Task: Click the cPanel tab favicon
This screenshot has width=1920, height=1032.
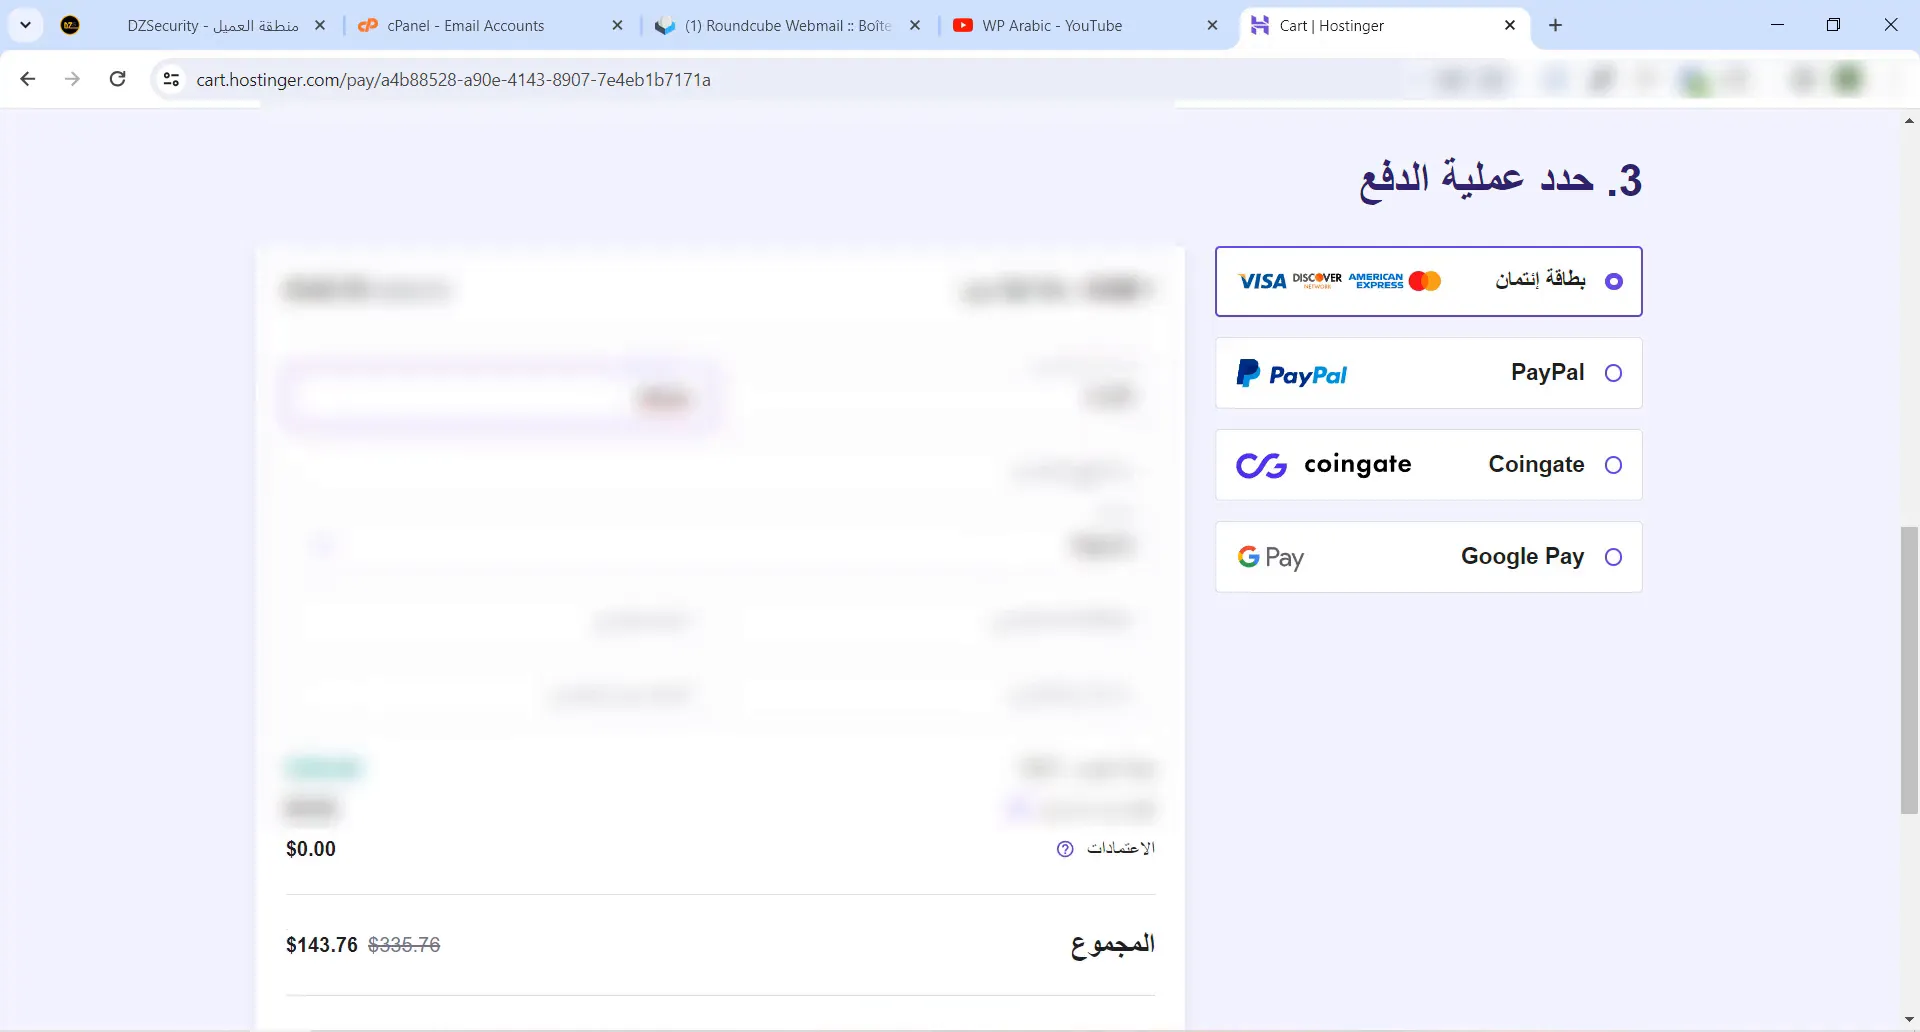Action: pyautogui.click(x=368, y=26)
